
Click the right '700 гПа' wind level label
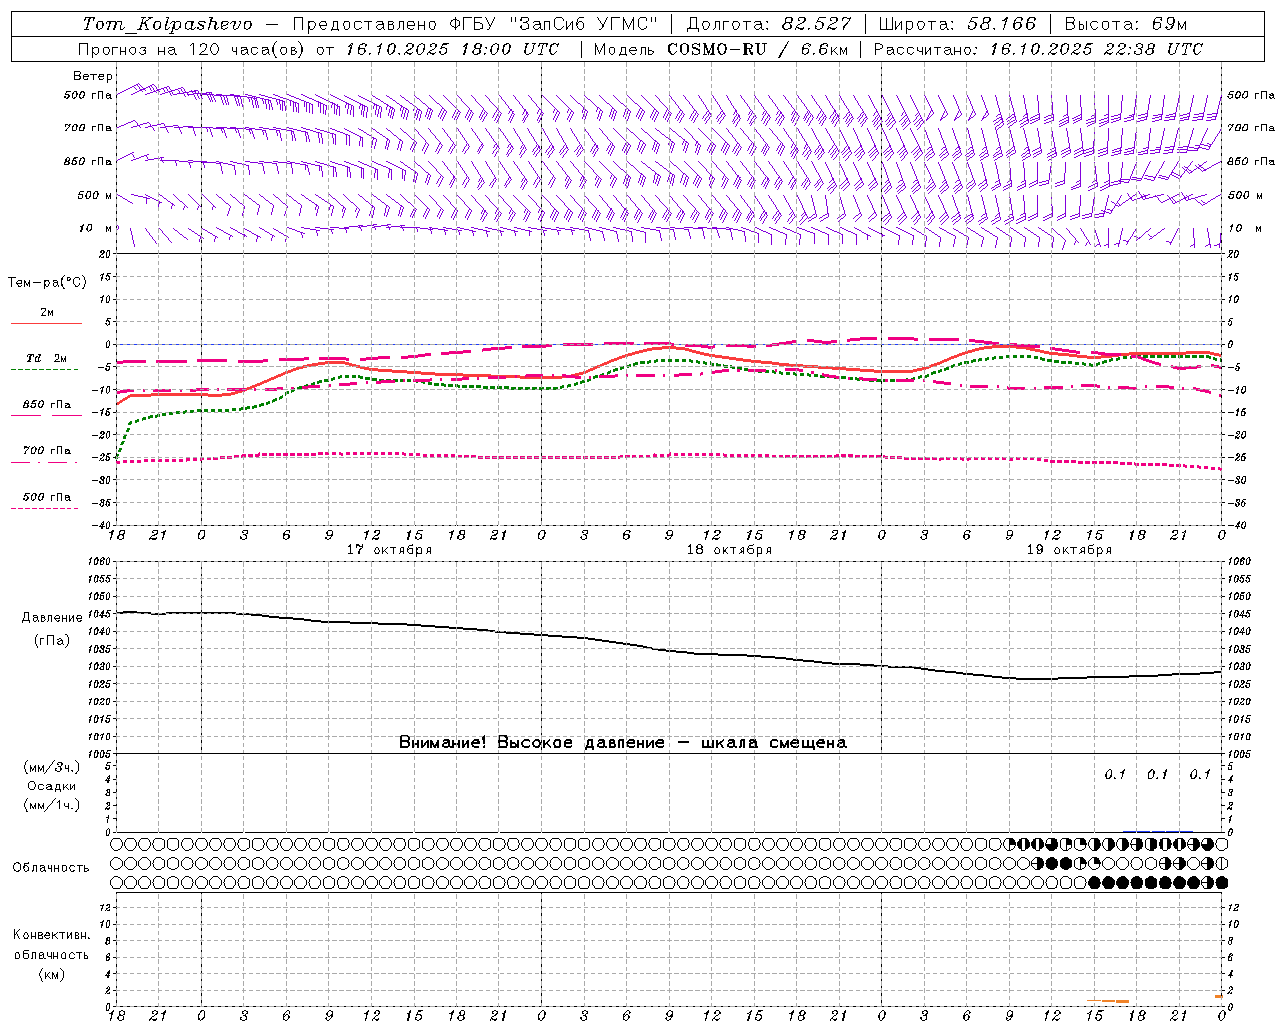(1251, 128)
